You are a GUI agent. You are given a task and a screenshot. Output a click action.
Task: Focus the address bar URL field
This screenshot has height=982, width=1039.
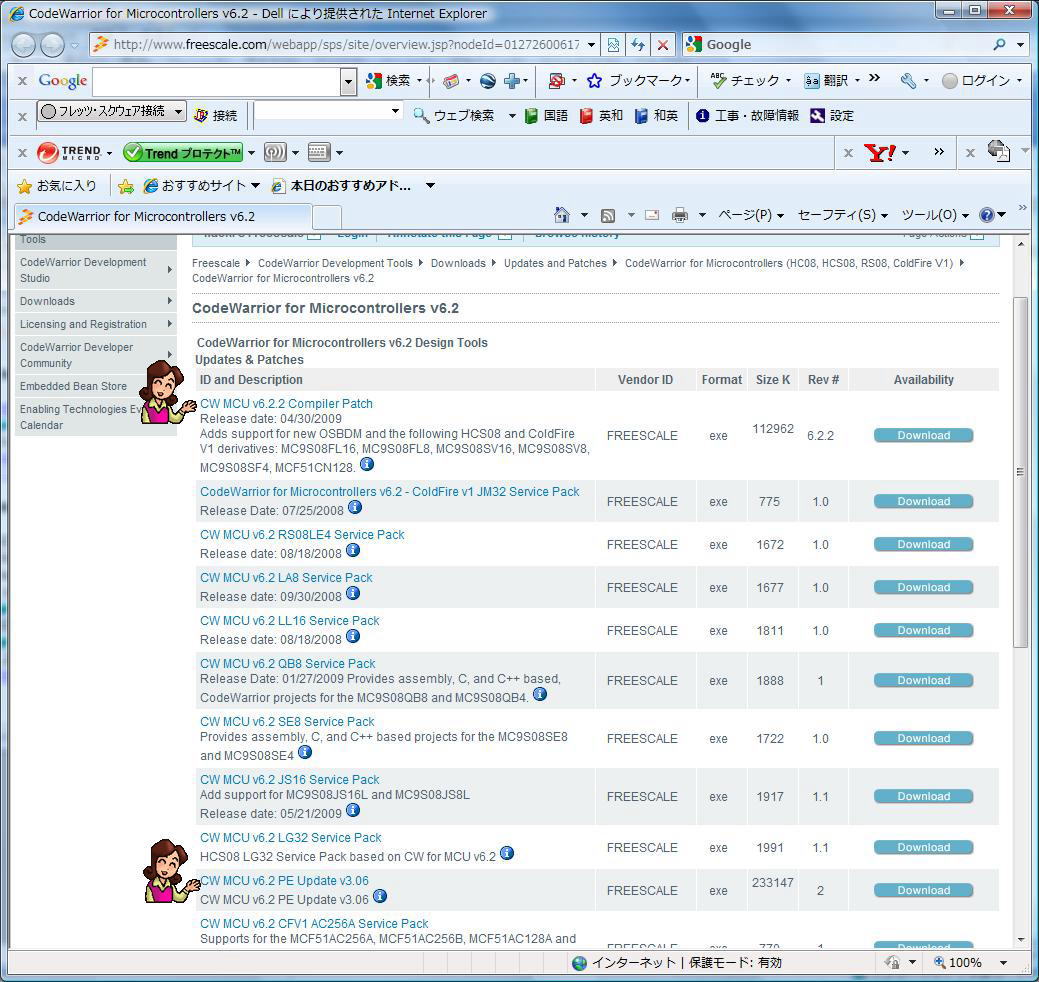click(x=346, y=45)
